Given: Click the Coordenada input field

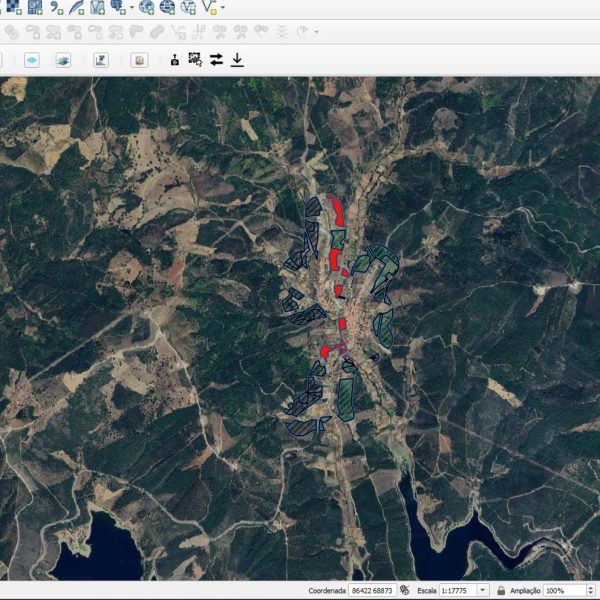Looking at the screenshot, I should [372, 590].
